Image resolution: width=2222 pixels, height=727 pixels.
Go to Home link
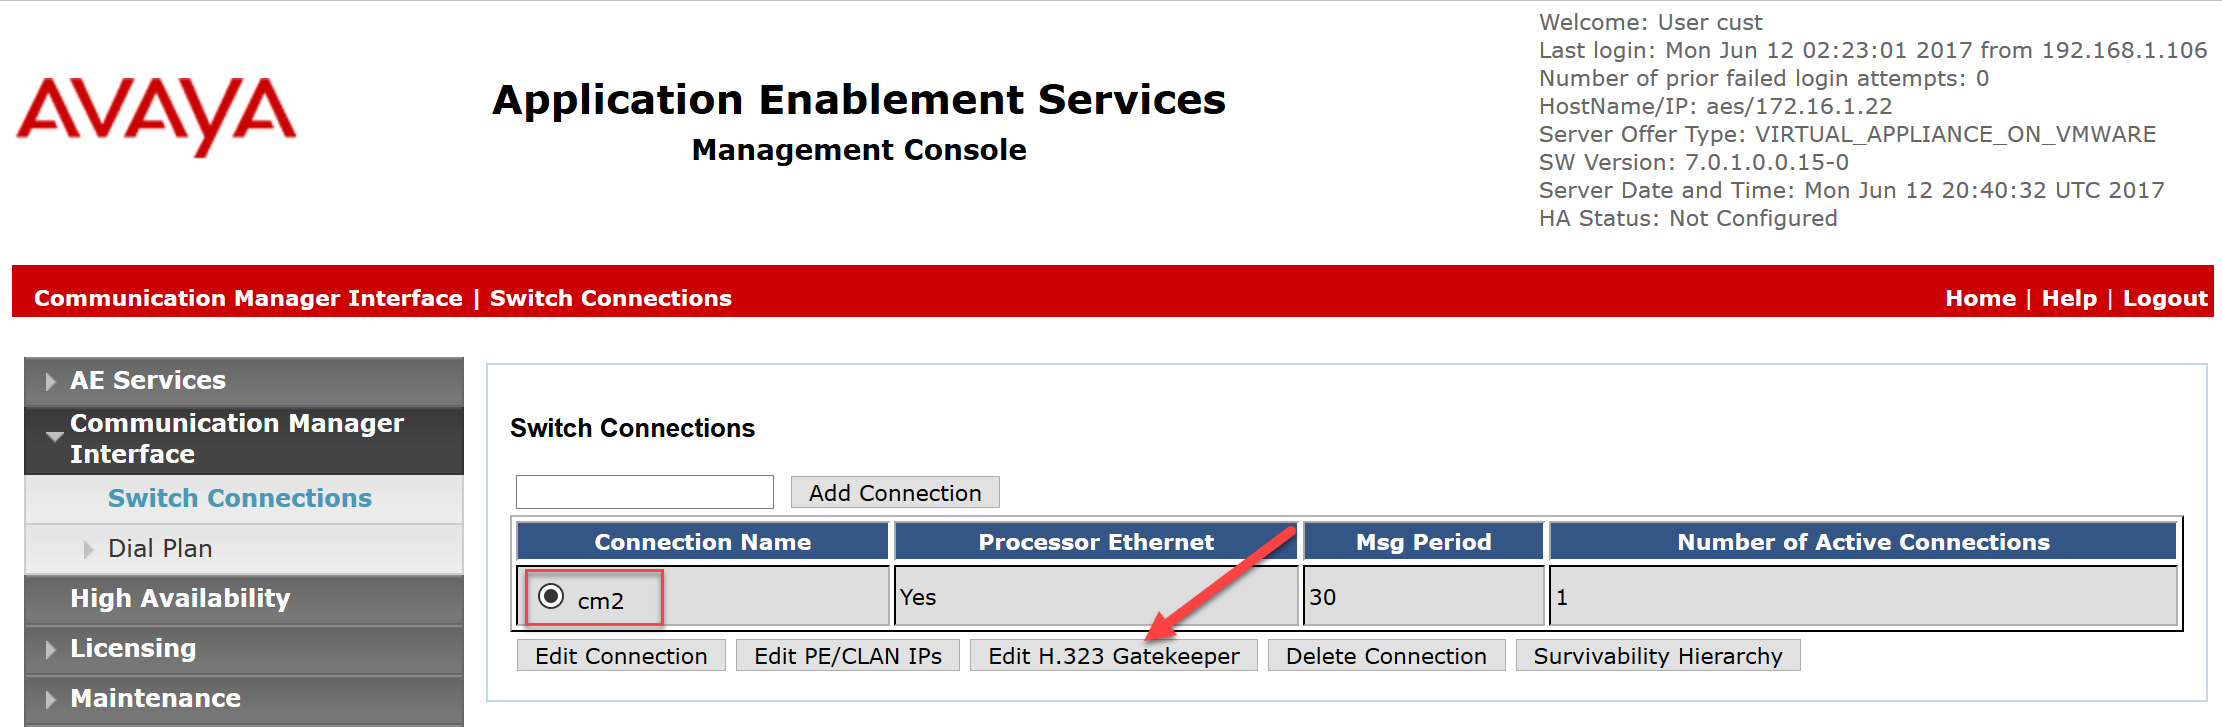tap(1980, 298)
